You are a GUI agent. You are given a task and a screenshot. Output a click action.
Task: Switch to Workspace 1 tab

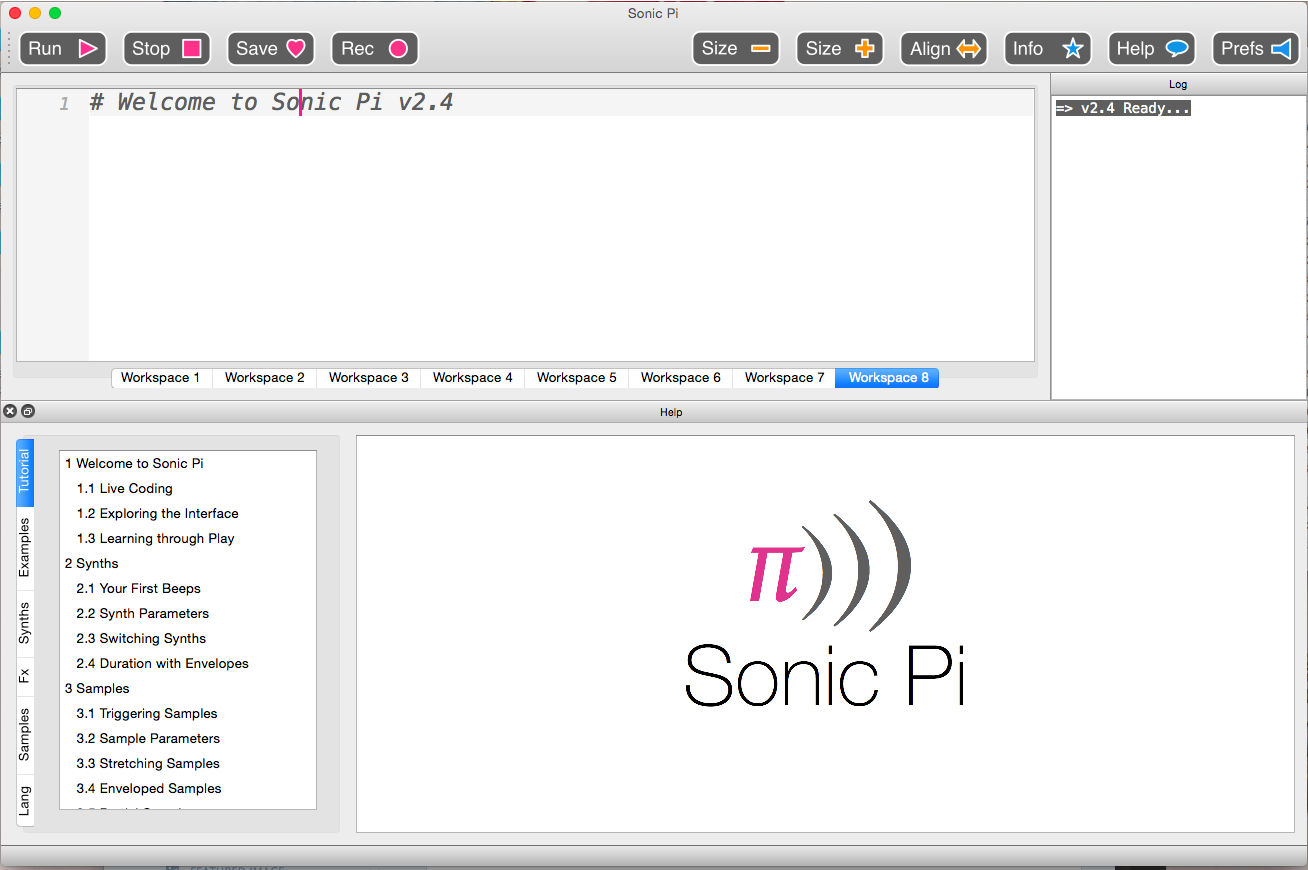[160, 378]
